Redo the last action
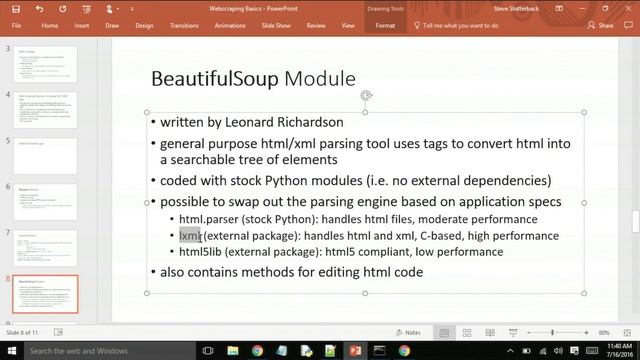The image size is (640, 360). click(62, 9)
